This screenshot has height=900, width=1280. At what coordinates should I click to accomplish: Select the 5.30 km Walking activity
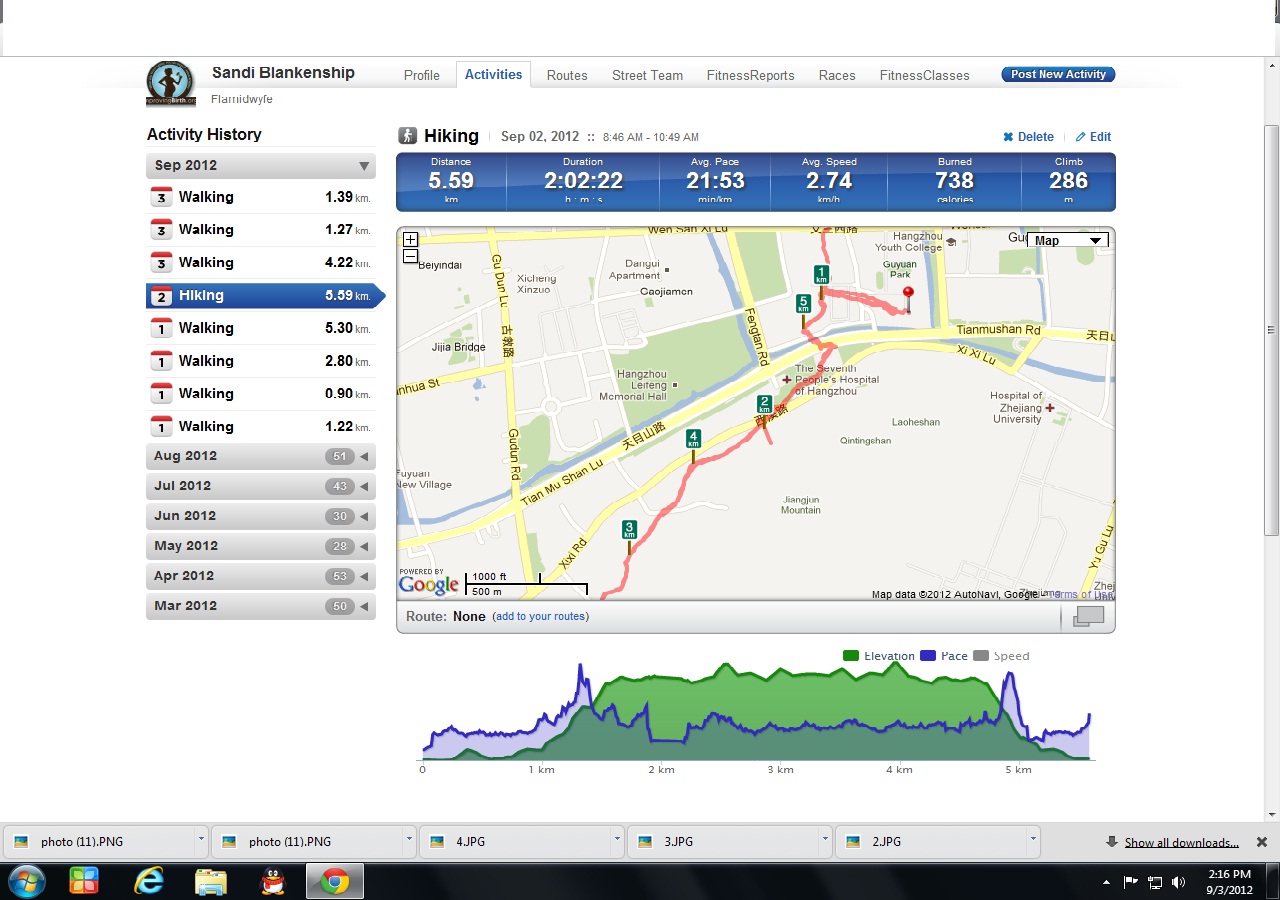(260, 328)
